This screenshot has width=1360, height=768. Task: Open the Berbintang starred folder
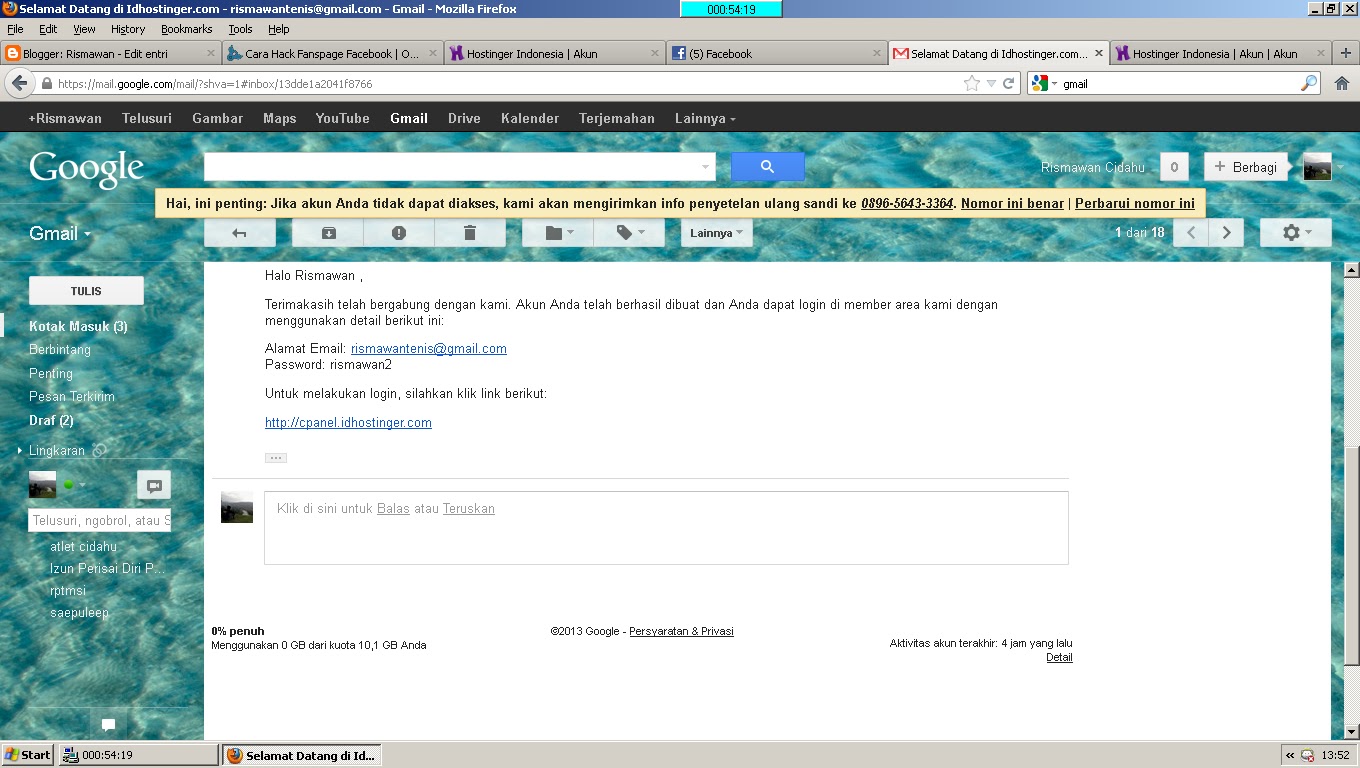pyautogui.click(x=60, y=349)
